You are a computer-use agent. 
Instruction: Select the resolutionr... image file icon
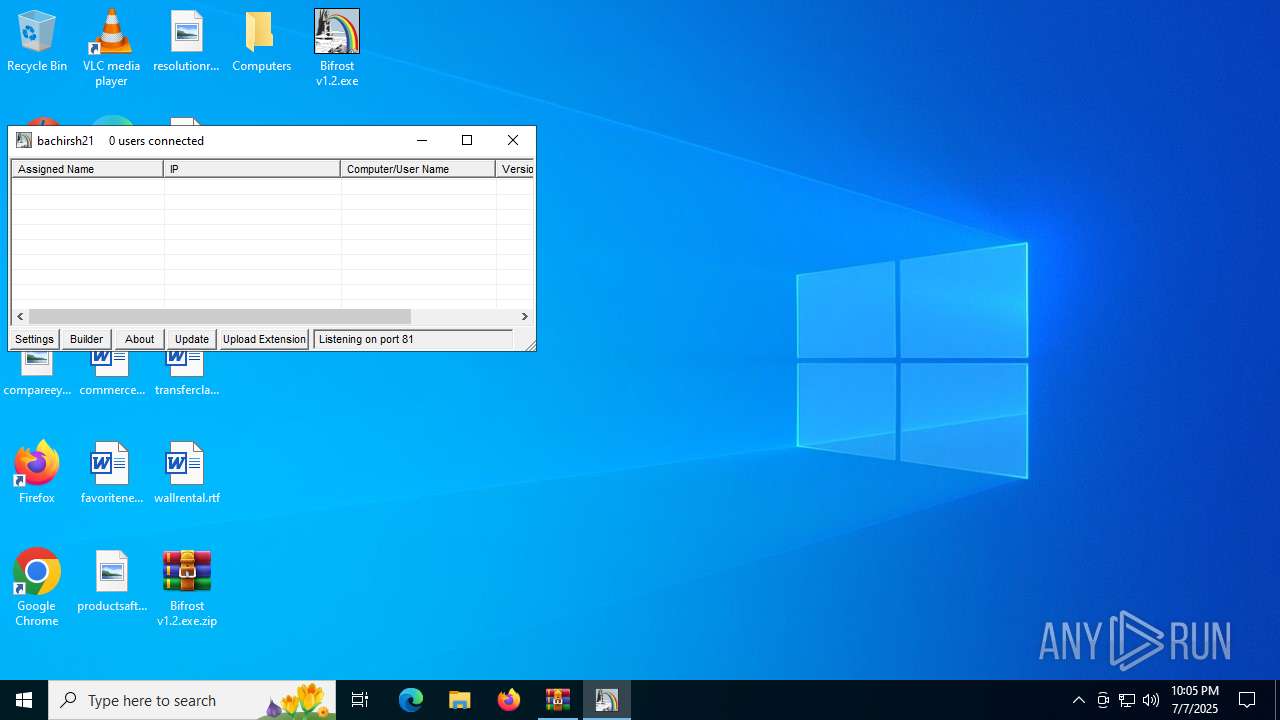point(186,42)
